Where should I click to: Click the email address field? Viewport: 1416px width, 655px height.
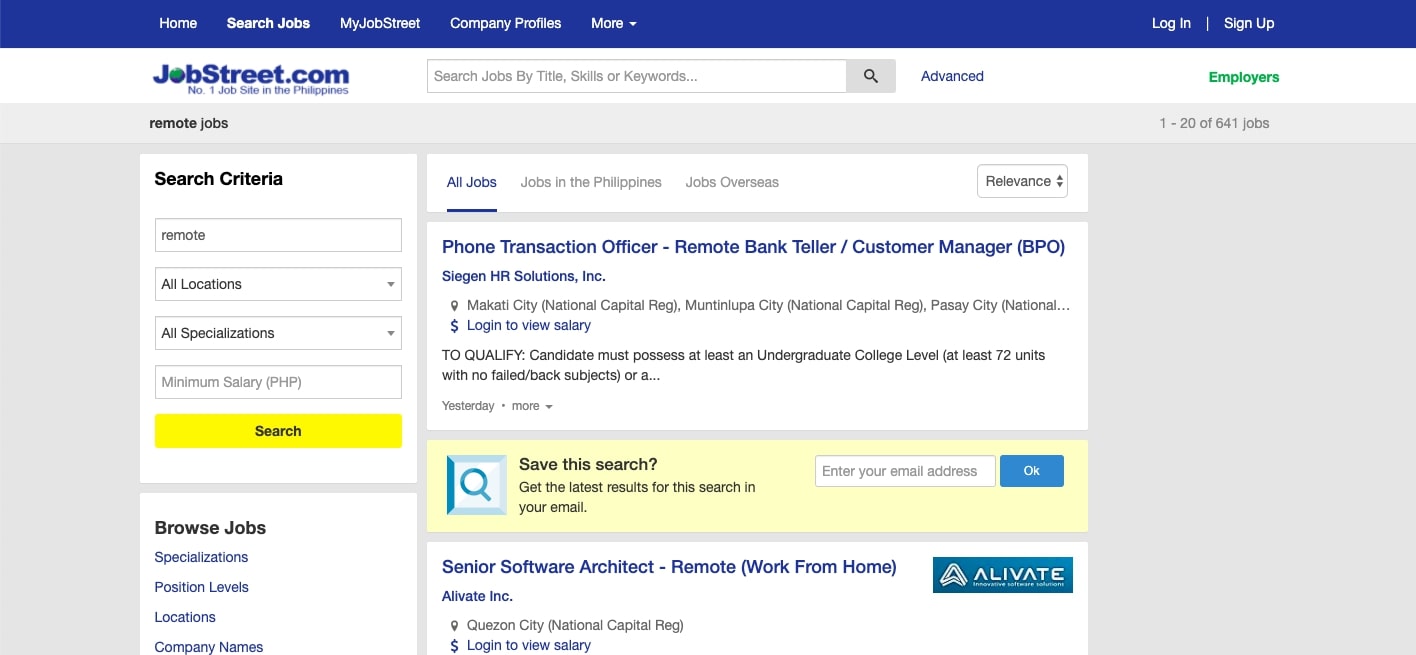[905, 471]
